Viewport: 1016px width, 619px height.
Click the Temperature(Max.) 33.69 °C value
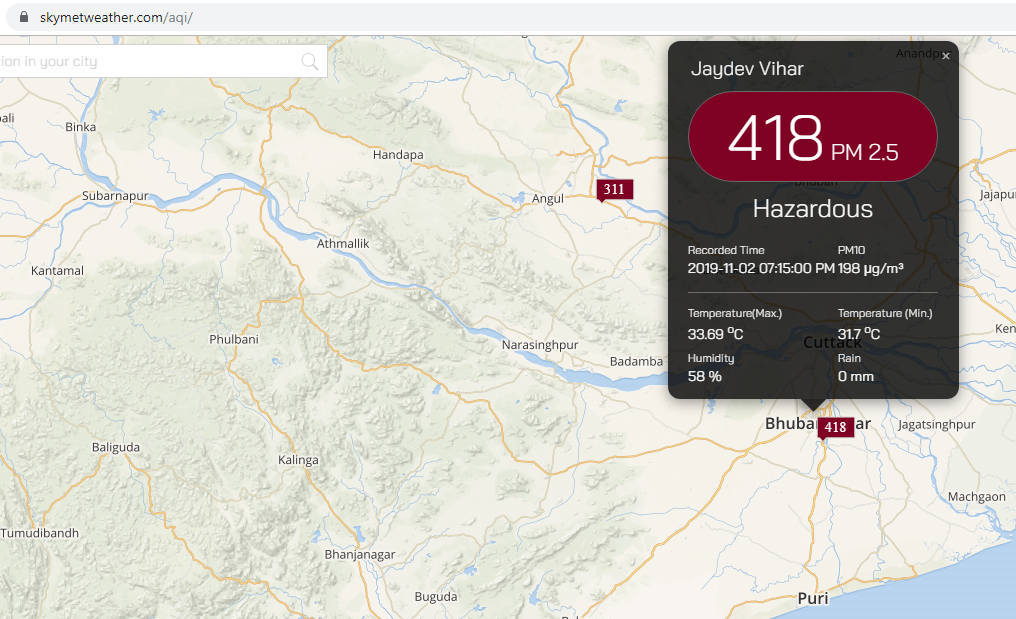715,334
